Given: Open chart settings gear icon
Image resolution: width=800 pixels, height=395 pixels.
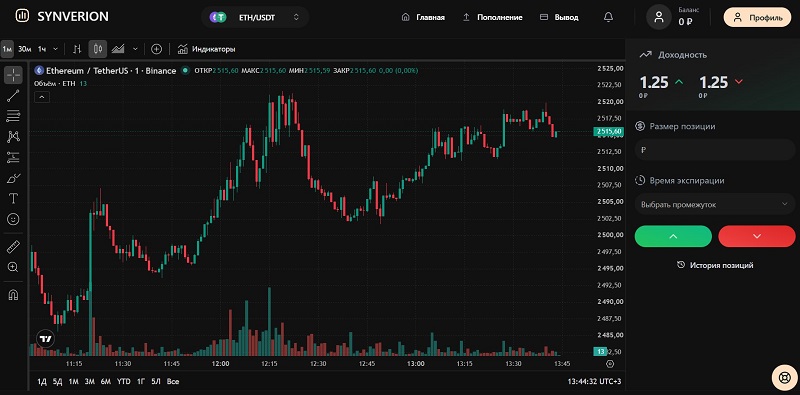Looking at the screenshot, I should pyautogui.click(x=610, y=364).
